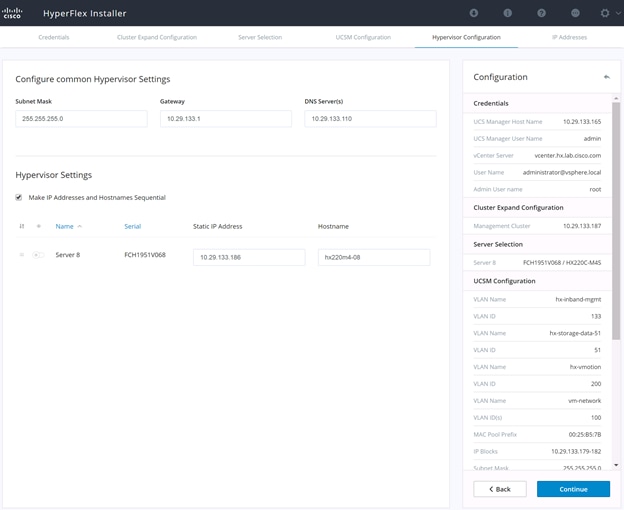Click the Server Selection section heading

point(498,244)
